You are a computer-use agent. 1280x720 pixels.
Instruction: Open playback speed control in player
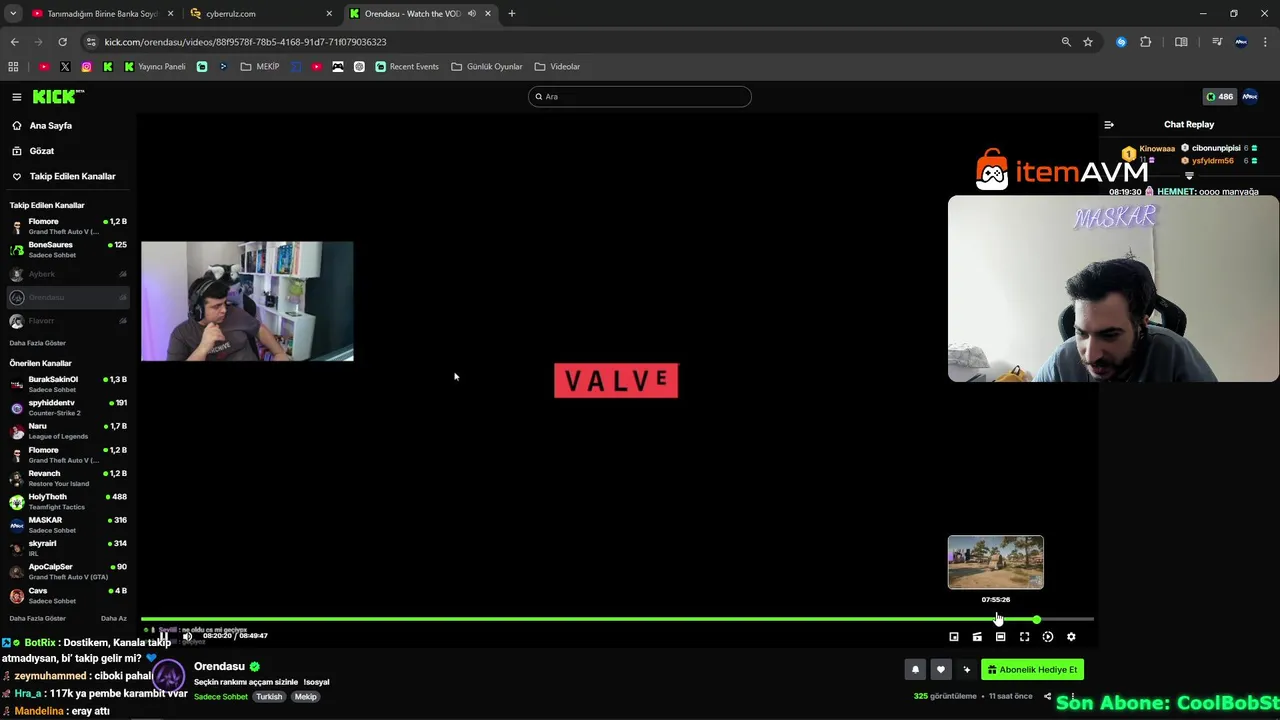click(1047, 637)
